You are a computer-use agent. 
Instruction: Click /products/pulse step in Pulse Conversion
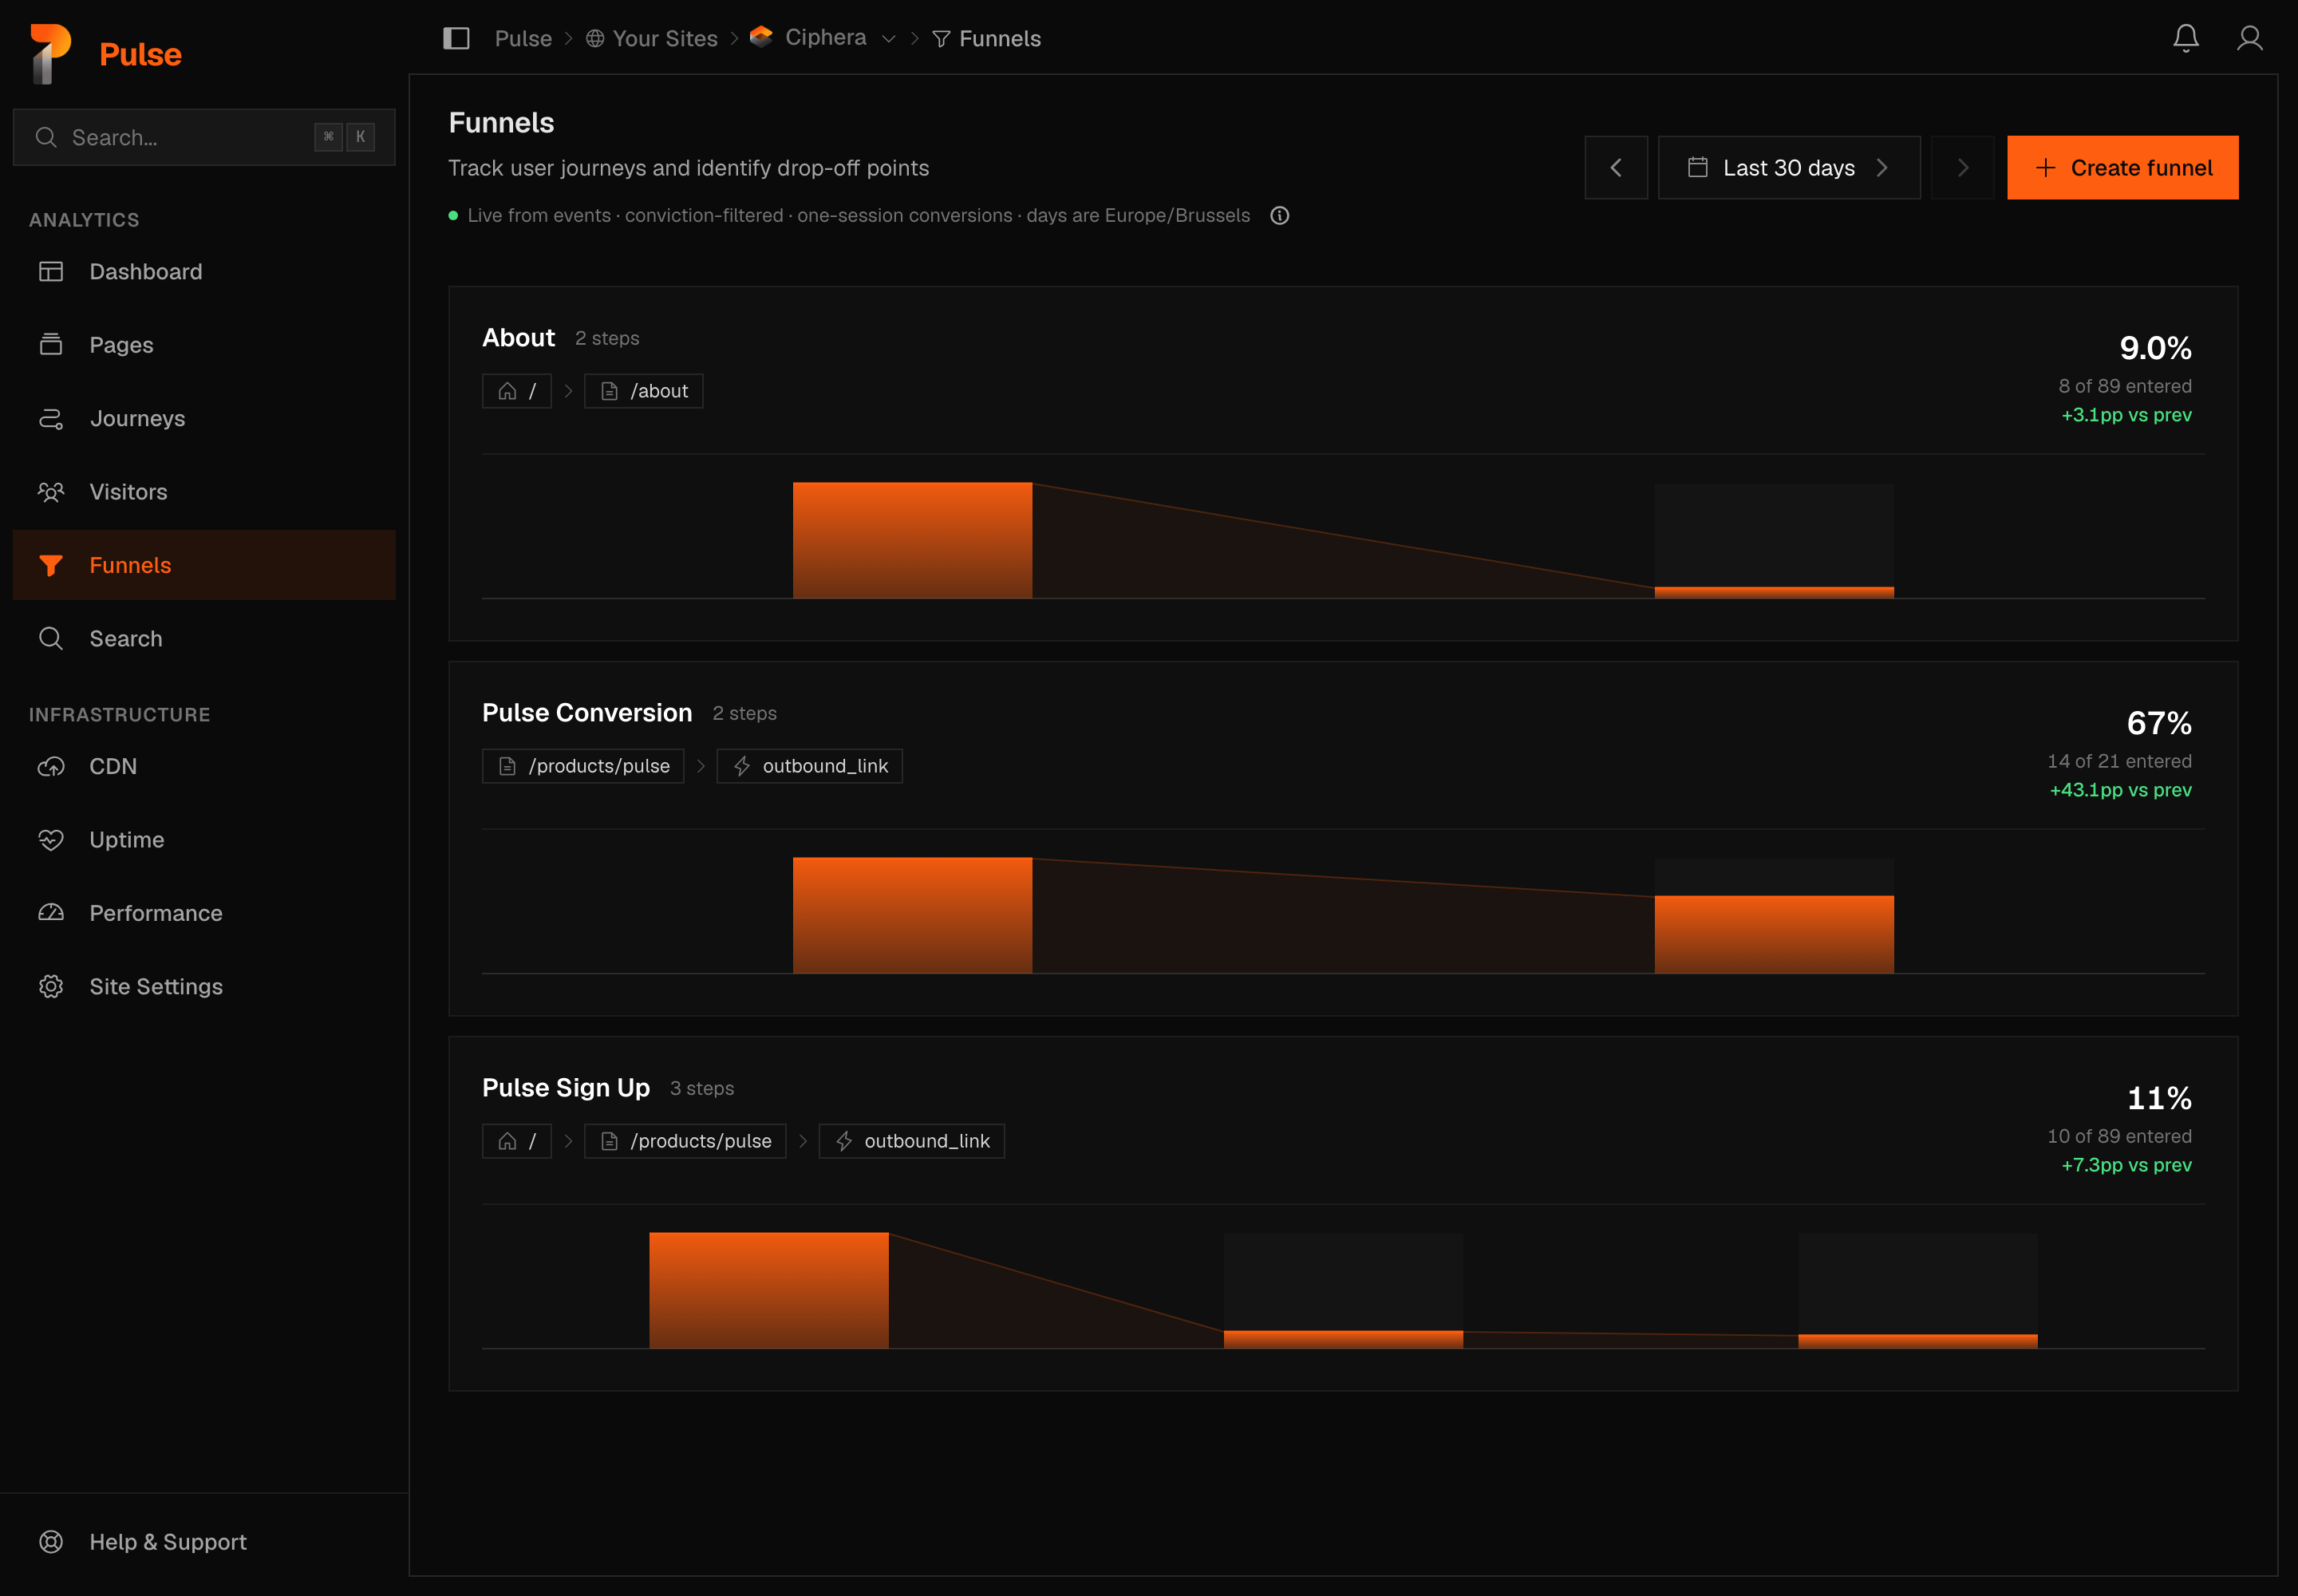pos(583,766)
